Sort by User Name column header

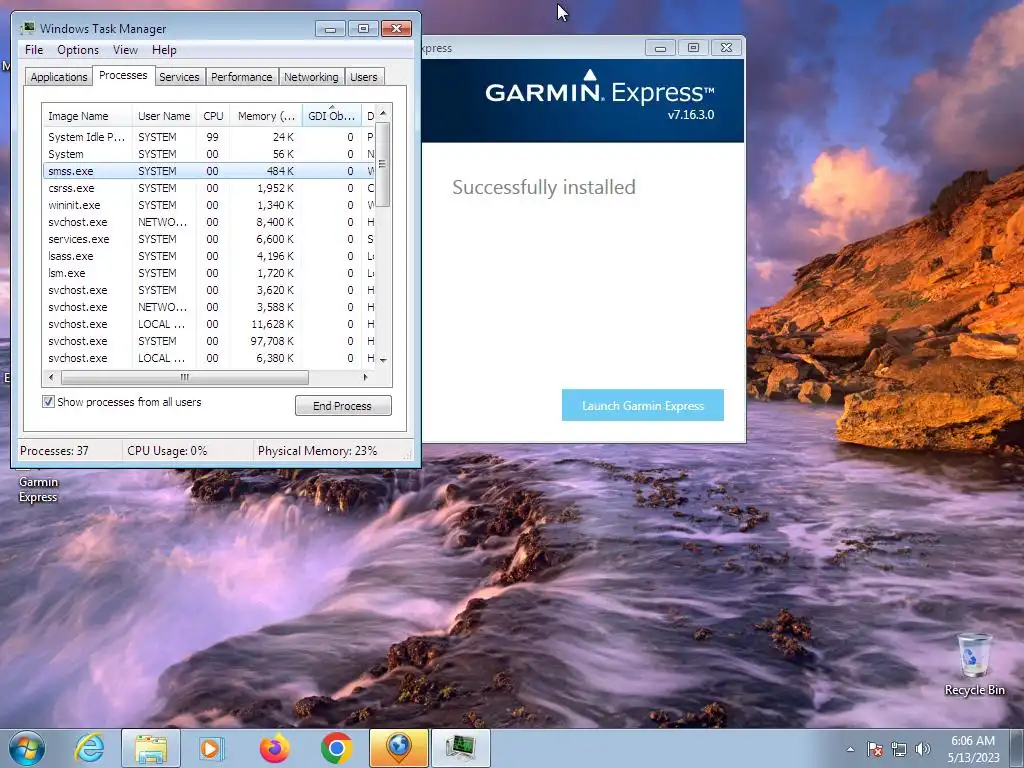164,116
